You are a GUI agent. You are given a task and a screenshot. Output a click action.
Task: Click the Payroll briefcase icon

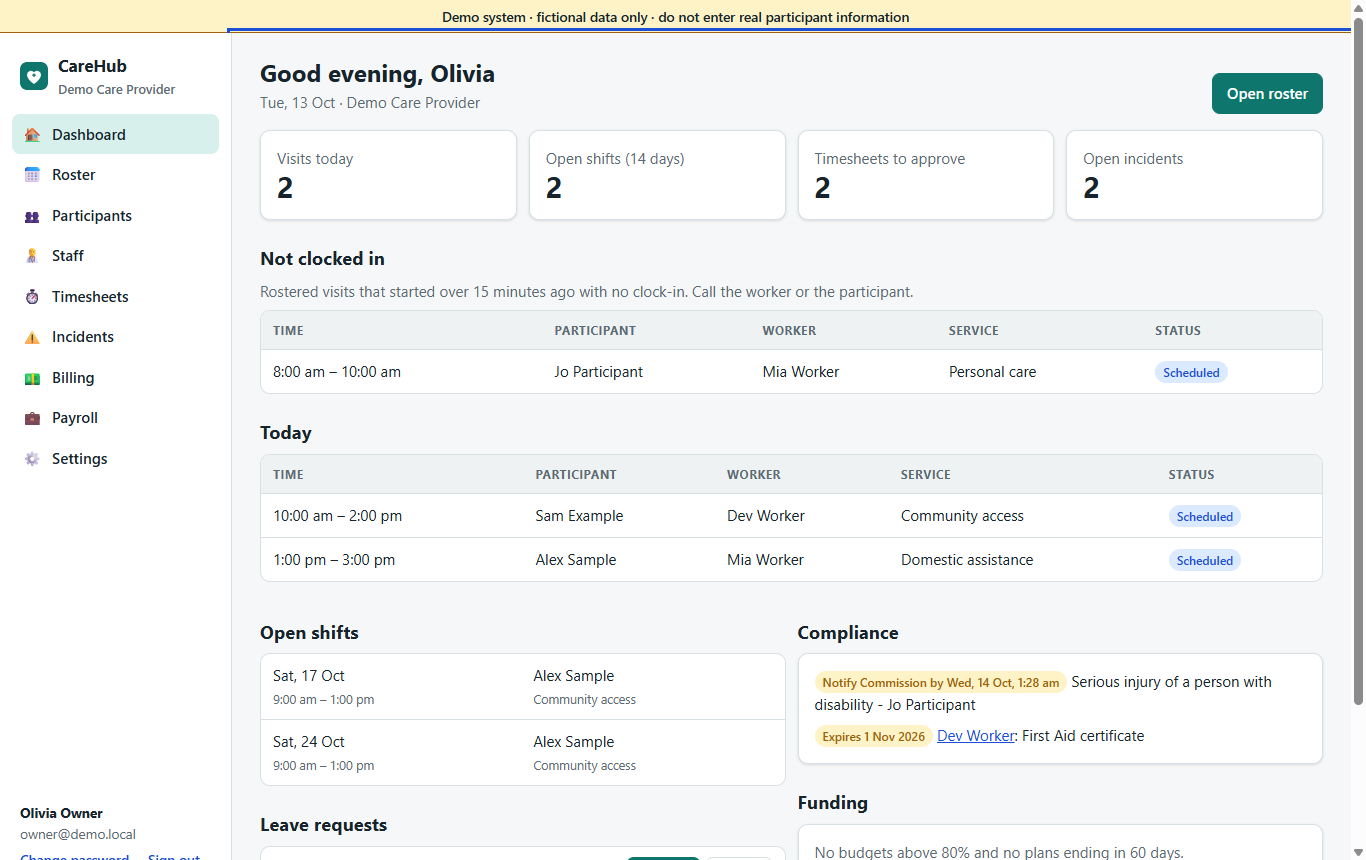point(32,418)
